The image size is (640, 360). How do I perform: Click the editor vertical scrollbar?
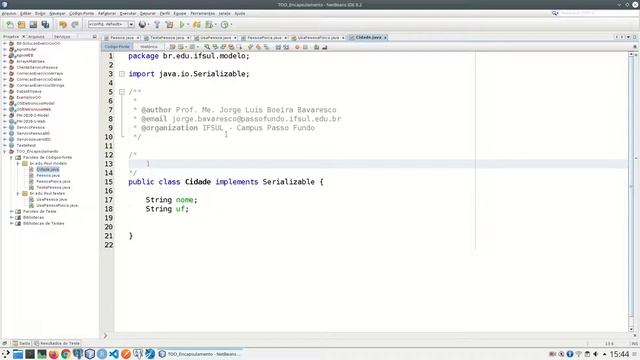coord(631,192)
